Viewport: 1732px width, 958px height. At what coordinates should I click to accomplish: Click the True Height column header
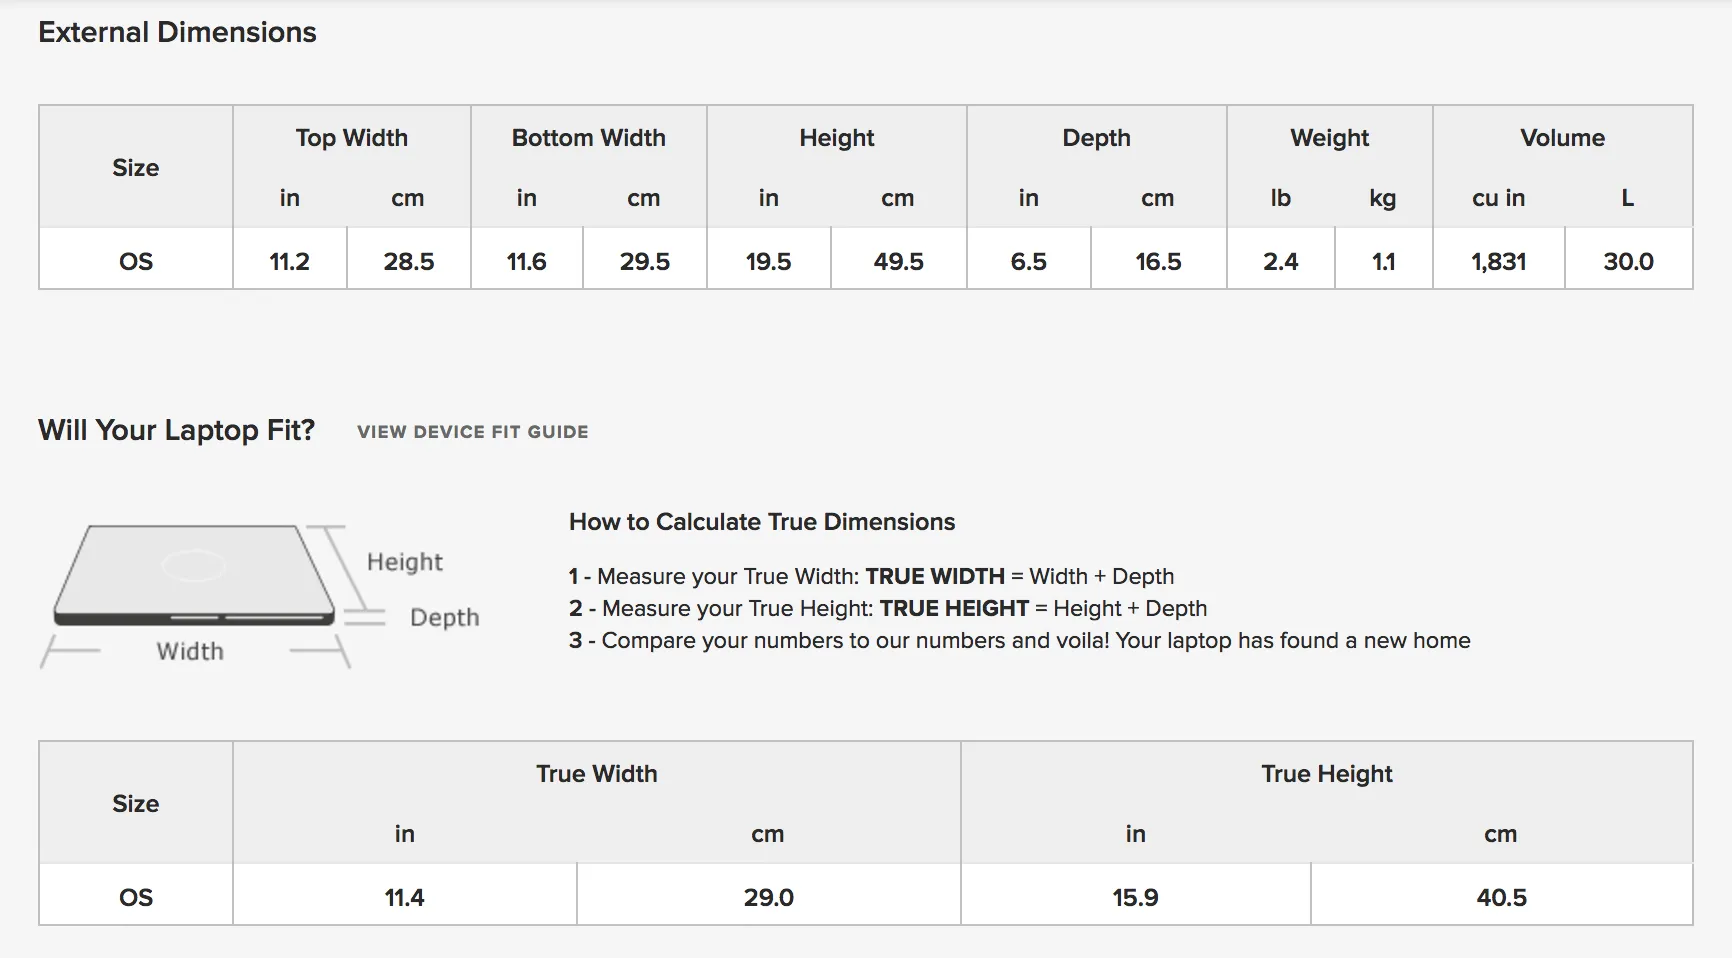(1327, 774)
